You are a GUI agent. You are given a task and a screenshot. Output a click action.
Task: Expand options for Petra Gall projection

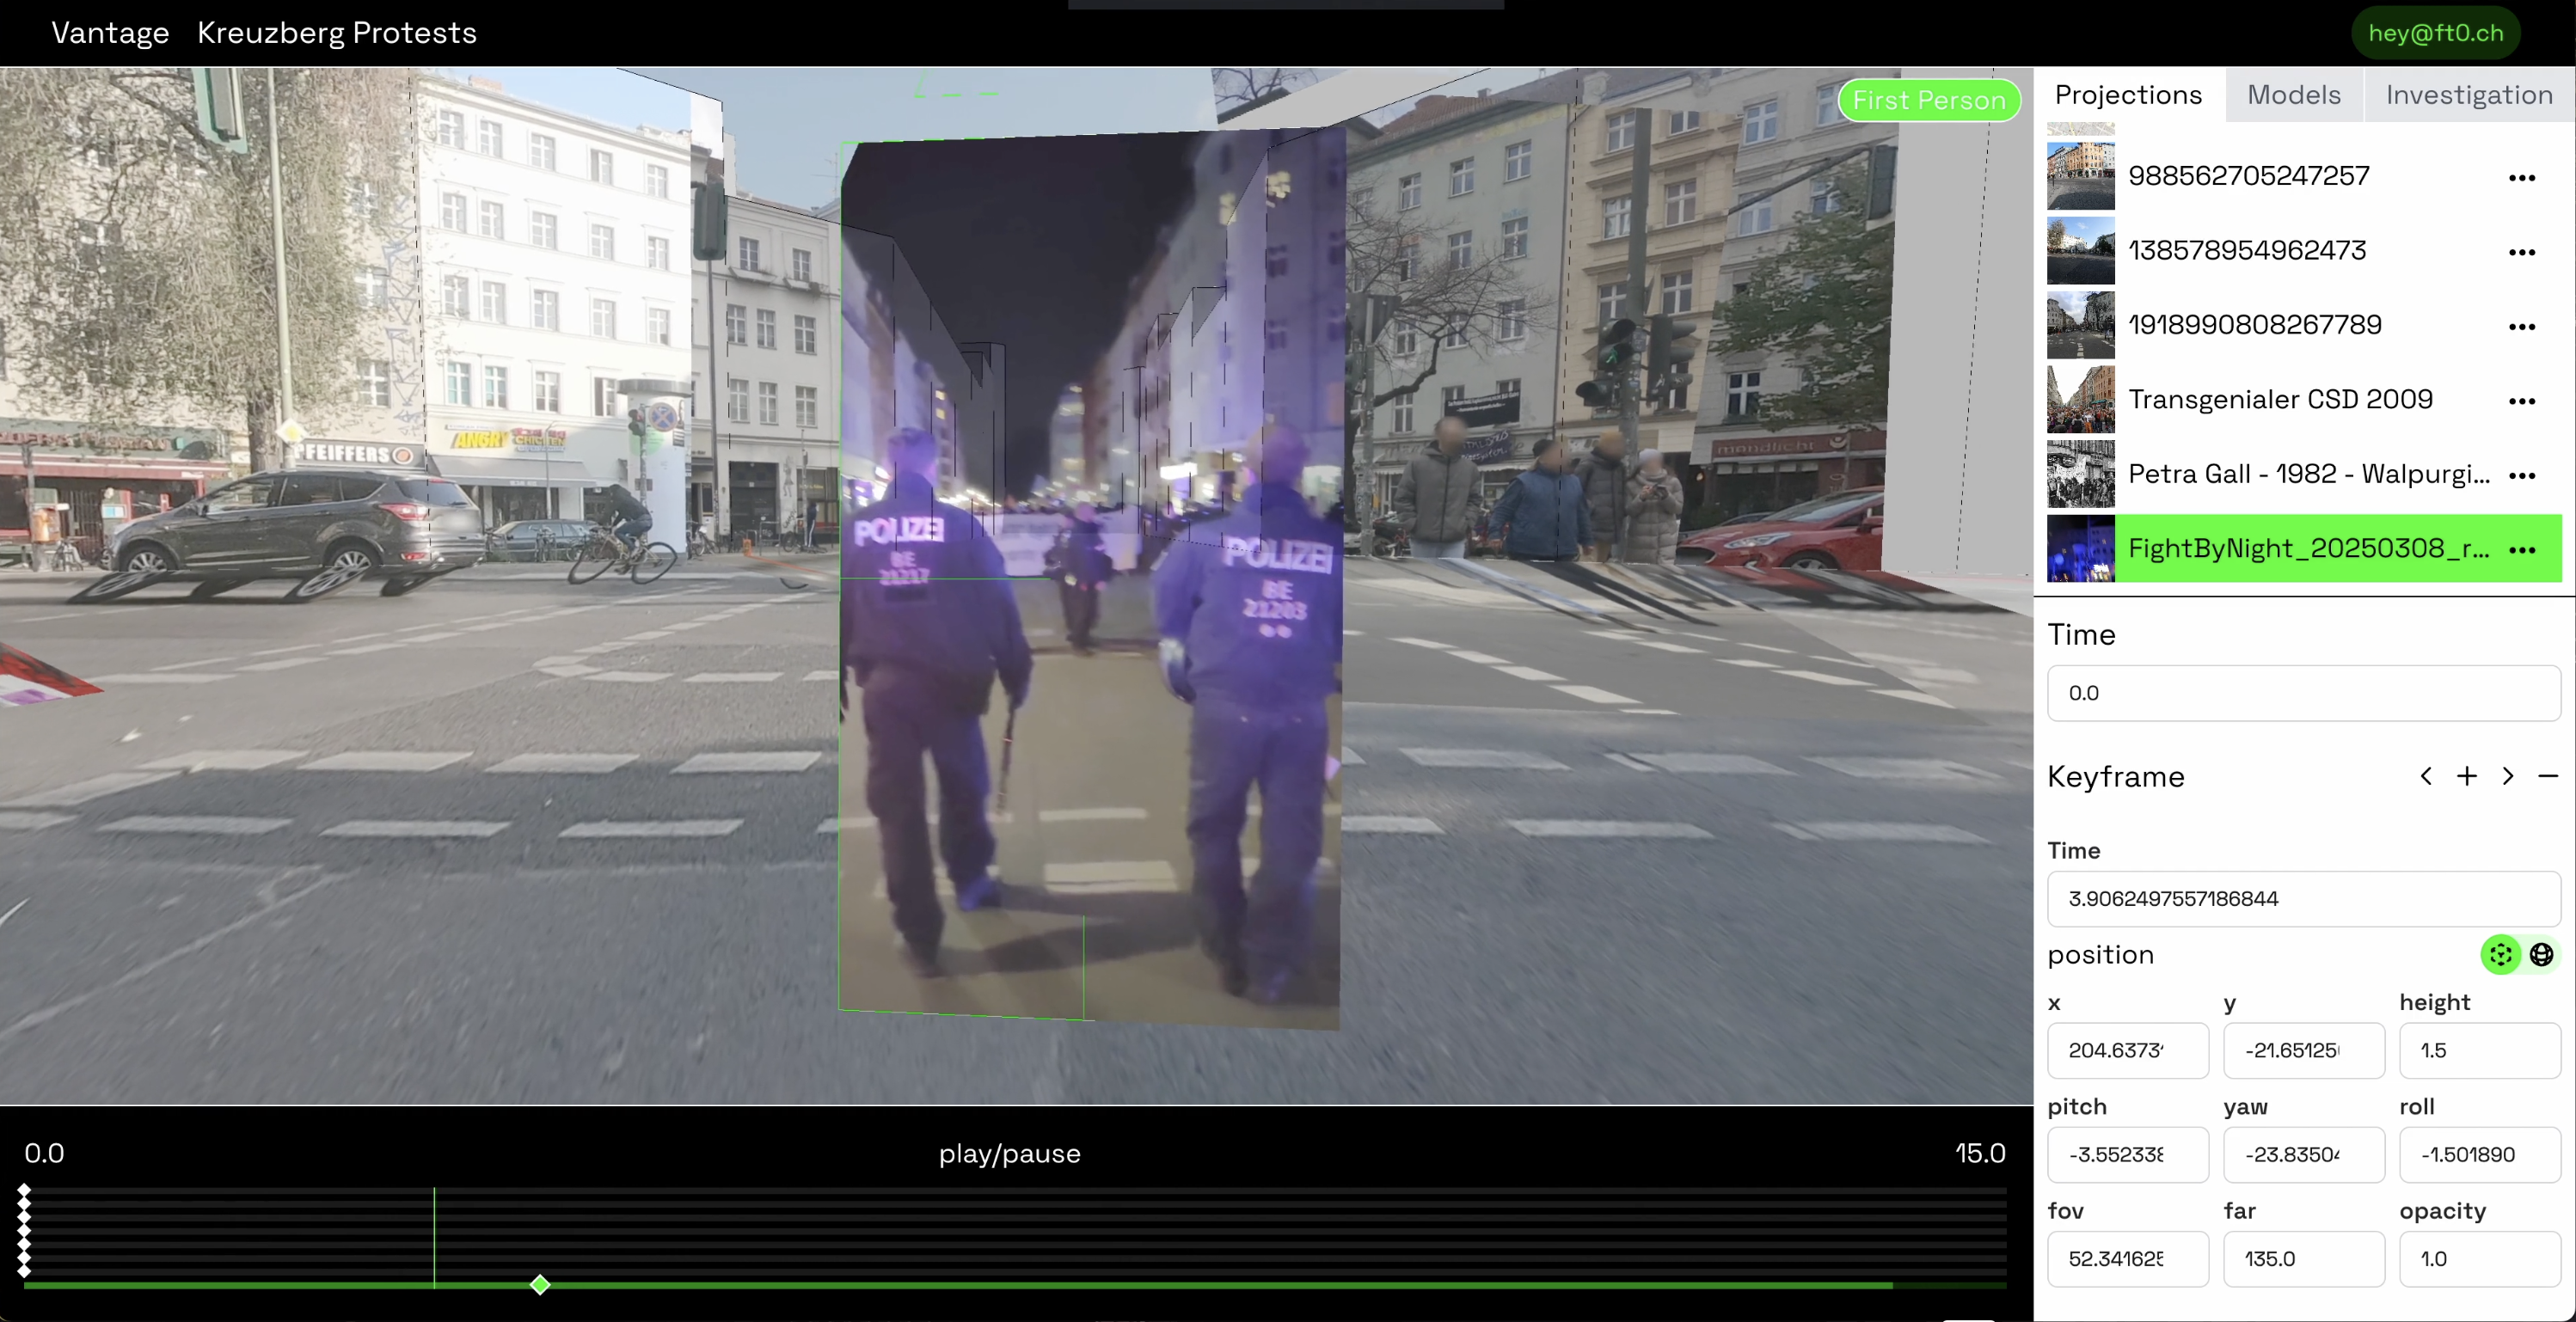coord(2522,475)
